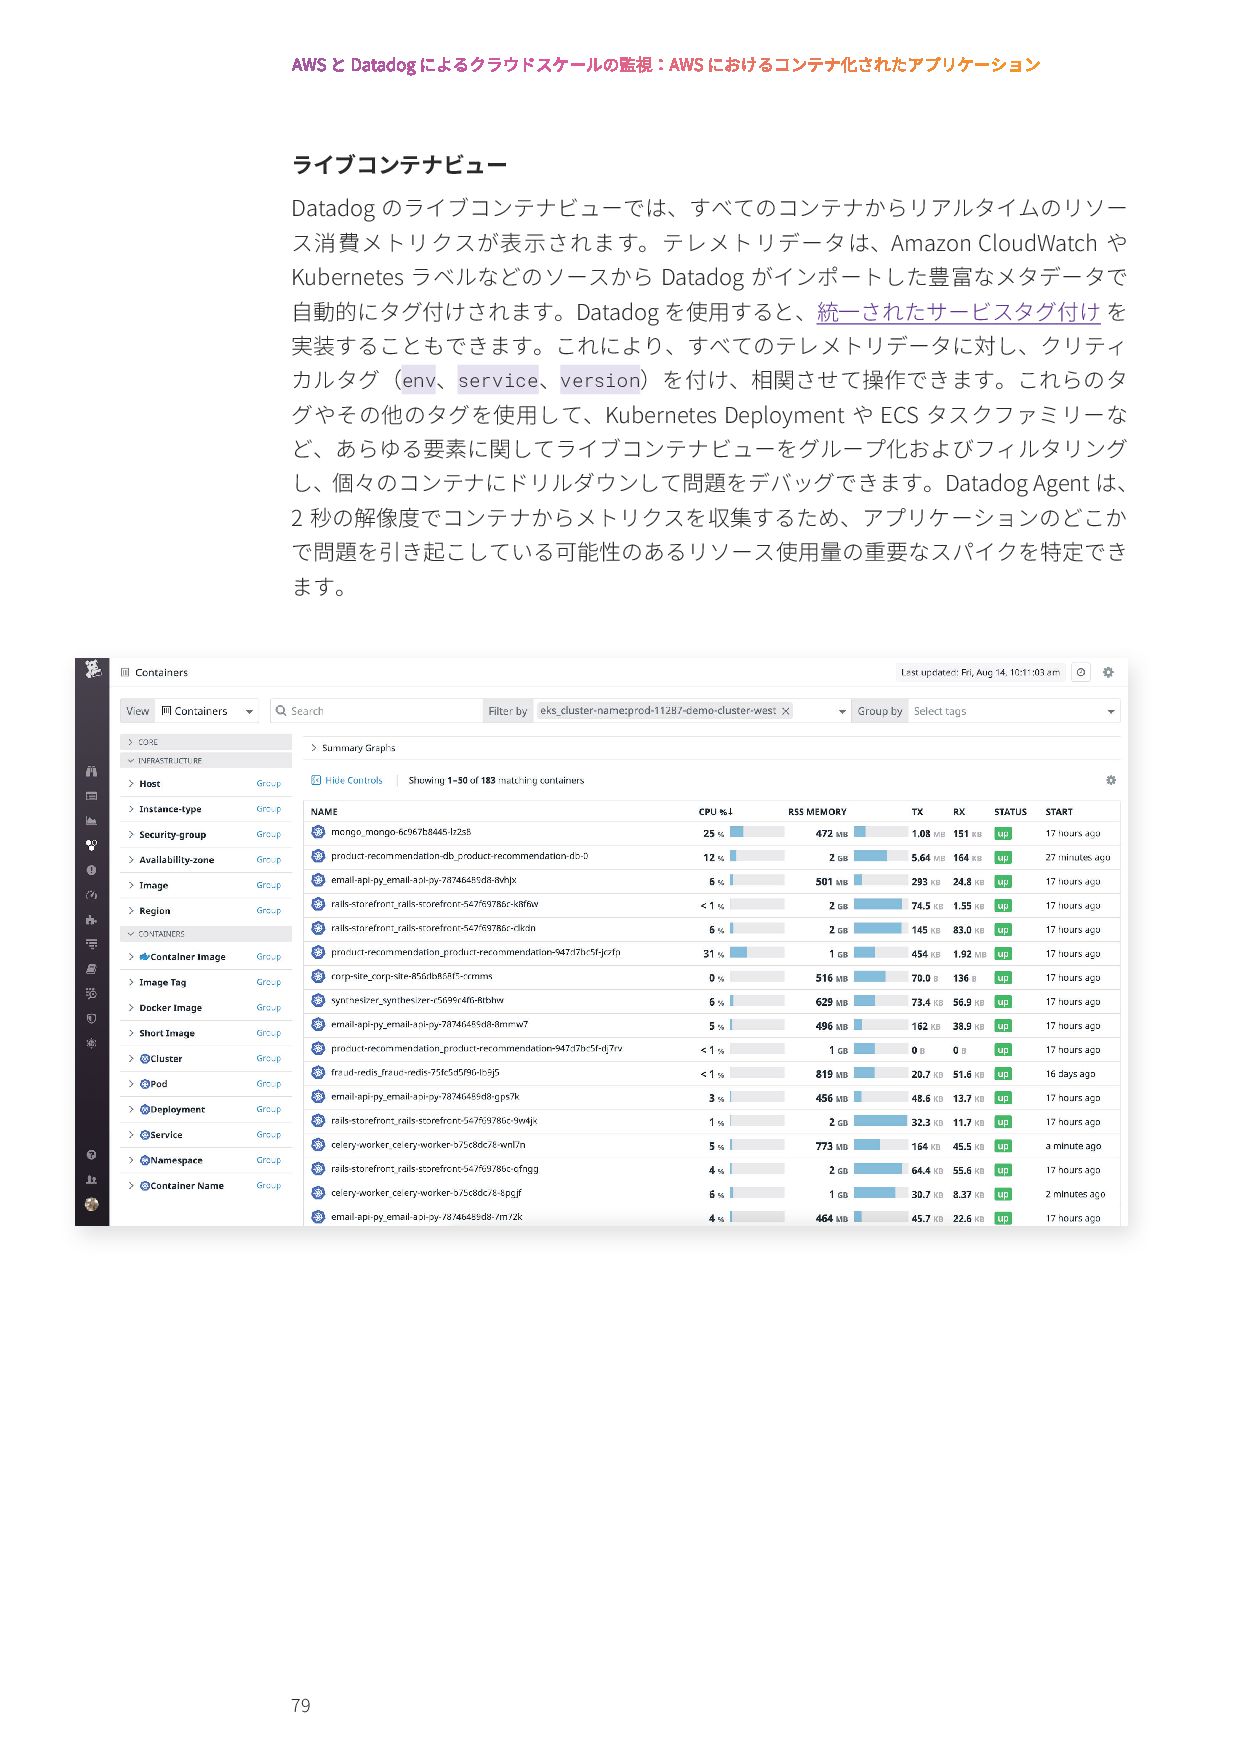The height and width of the screenshot is (1754, 1240).
Task: Click the clock icon beside Last updated
Action: (1081, 672)
